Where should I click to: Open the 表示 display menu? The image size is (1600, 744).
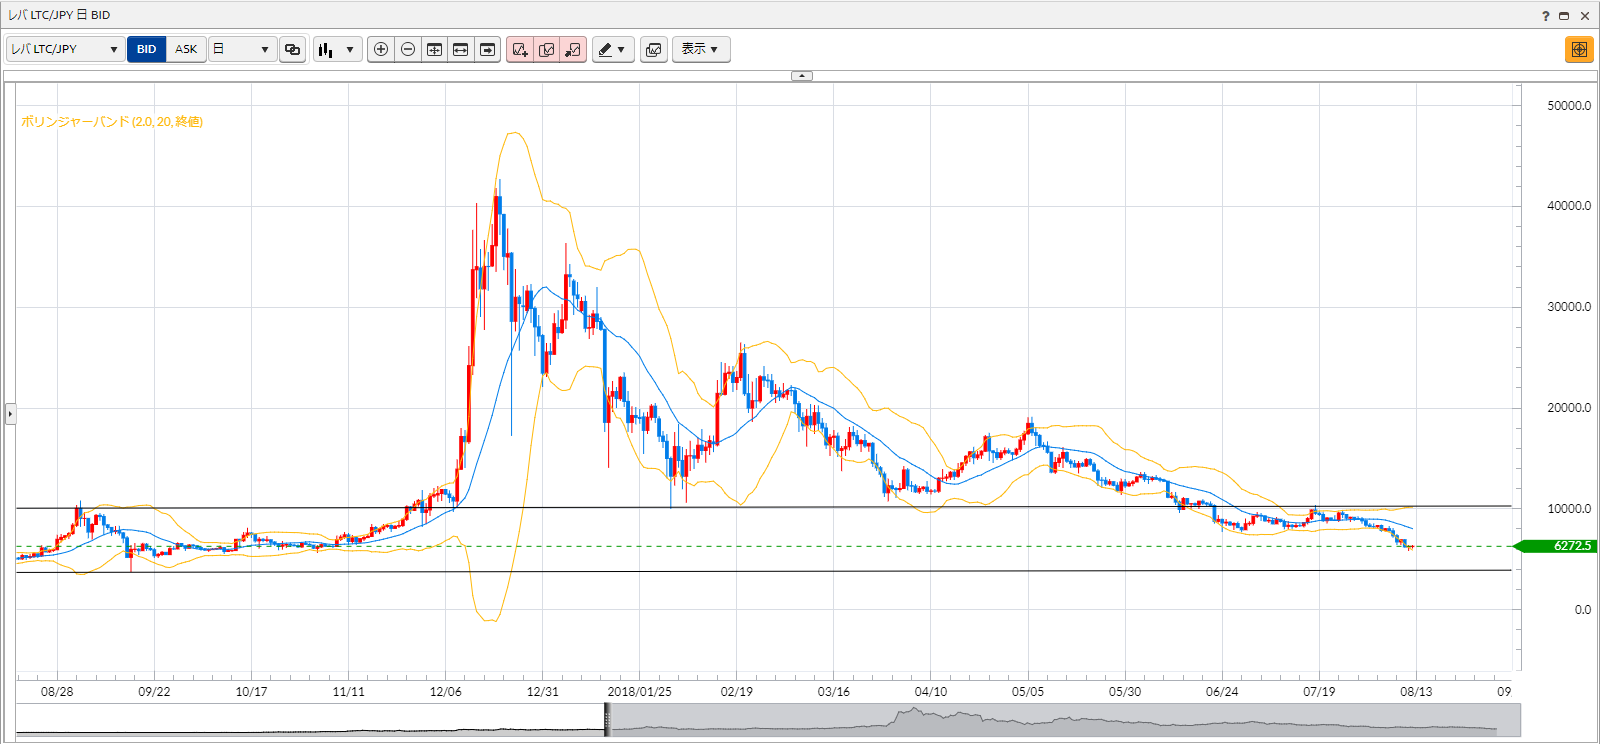coord(701,49)
